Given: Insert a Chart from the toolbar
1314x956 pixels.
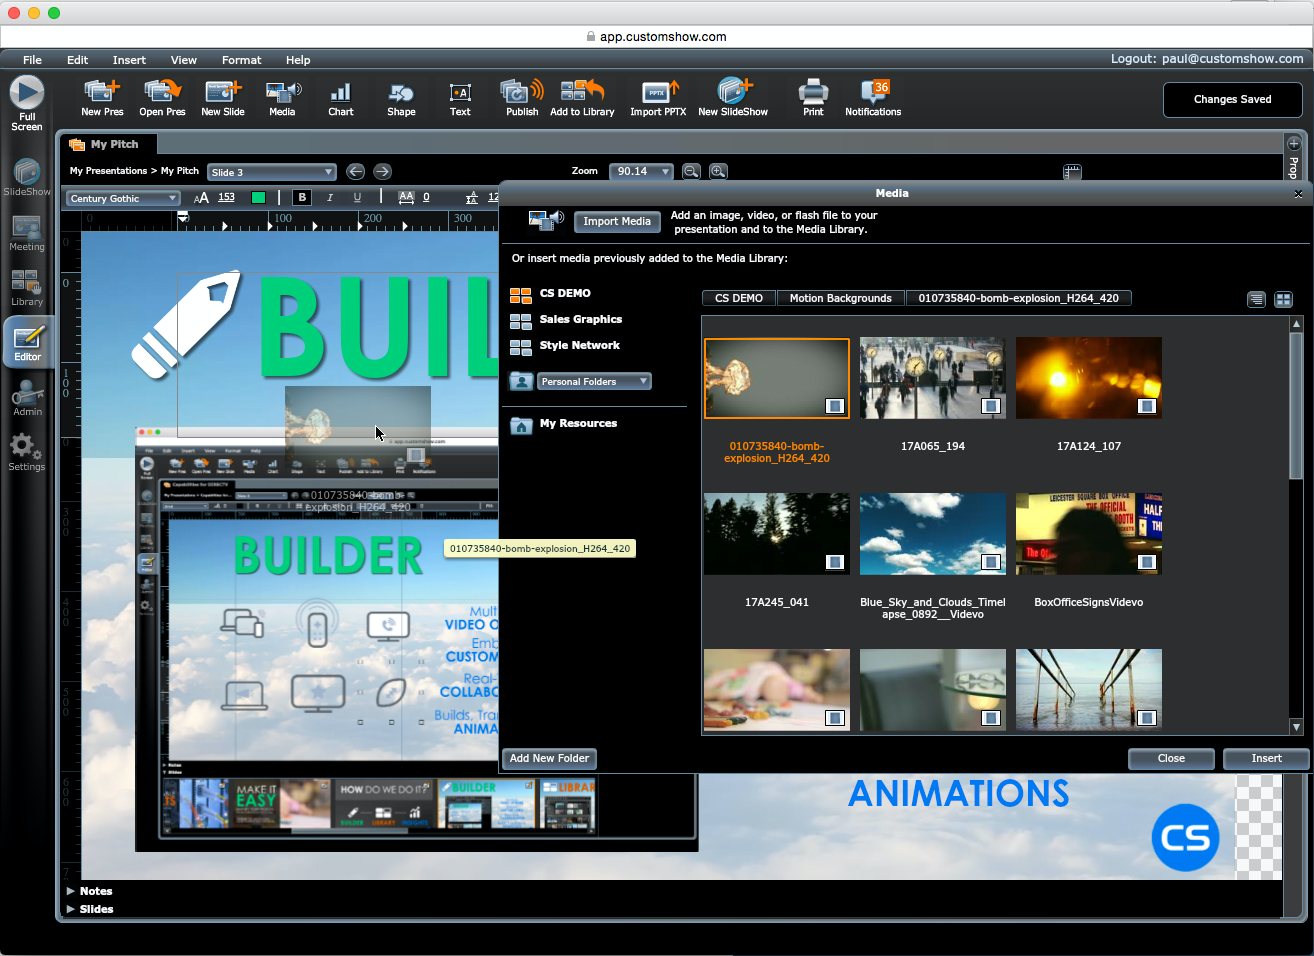Looking at the screenshot, I should click(341, 98).
